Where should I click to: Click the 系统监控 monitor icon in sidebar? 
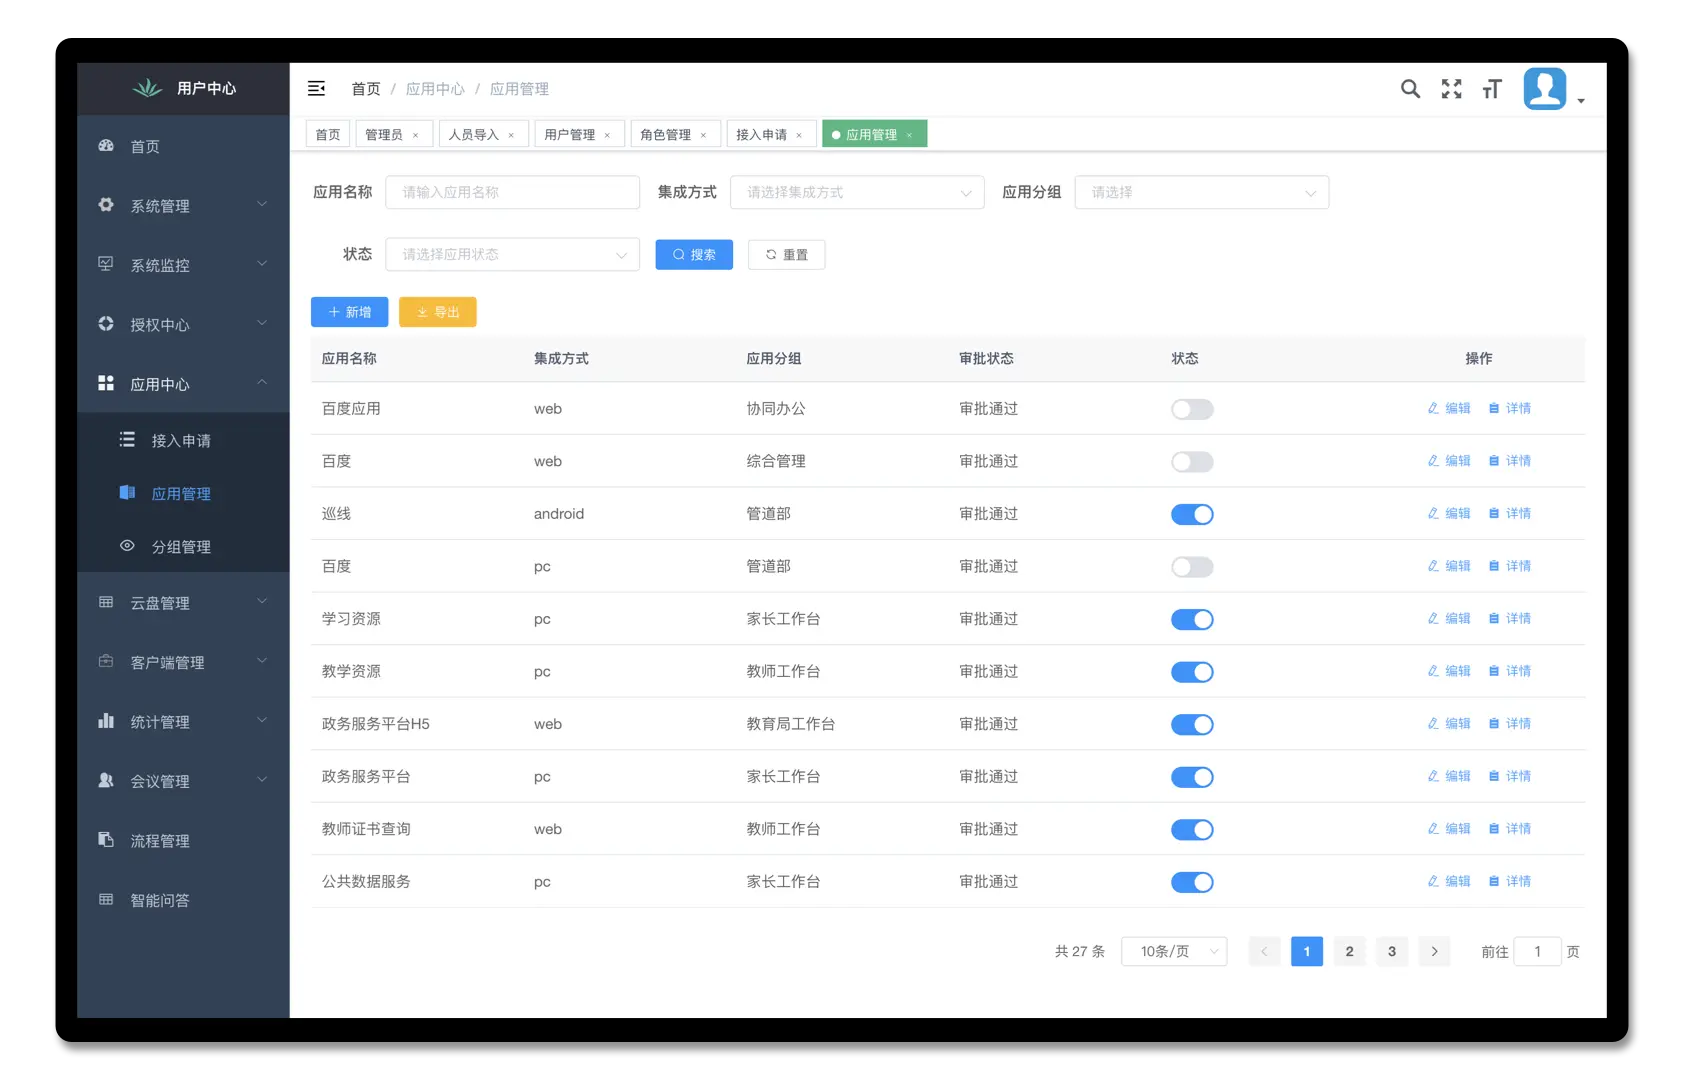tap(106, 264)
